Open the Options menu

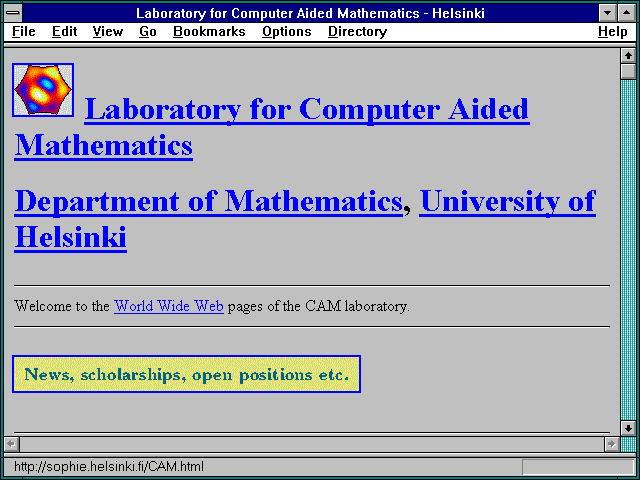[287, 31]
